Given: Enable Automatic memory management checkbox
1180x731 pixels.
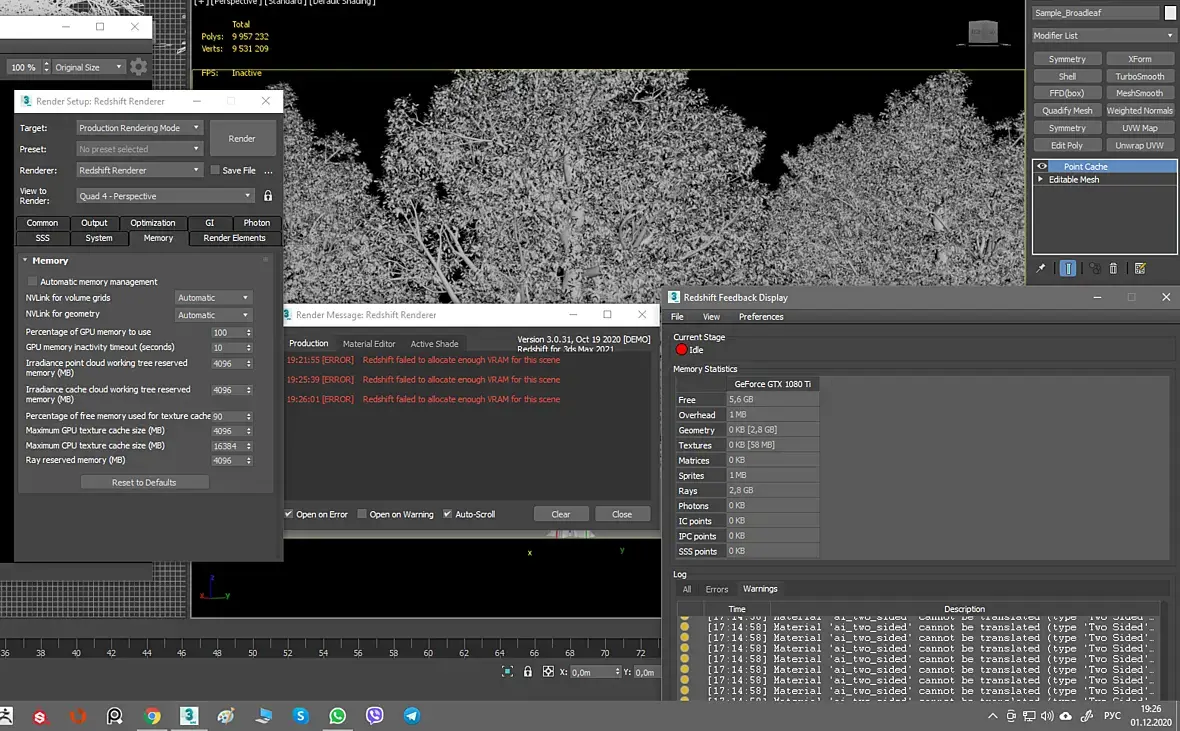Looking at the screenshot, I should pyautogui.click(x=32, y=282).
